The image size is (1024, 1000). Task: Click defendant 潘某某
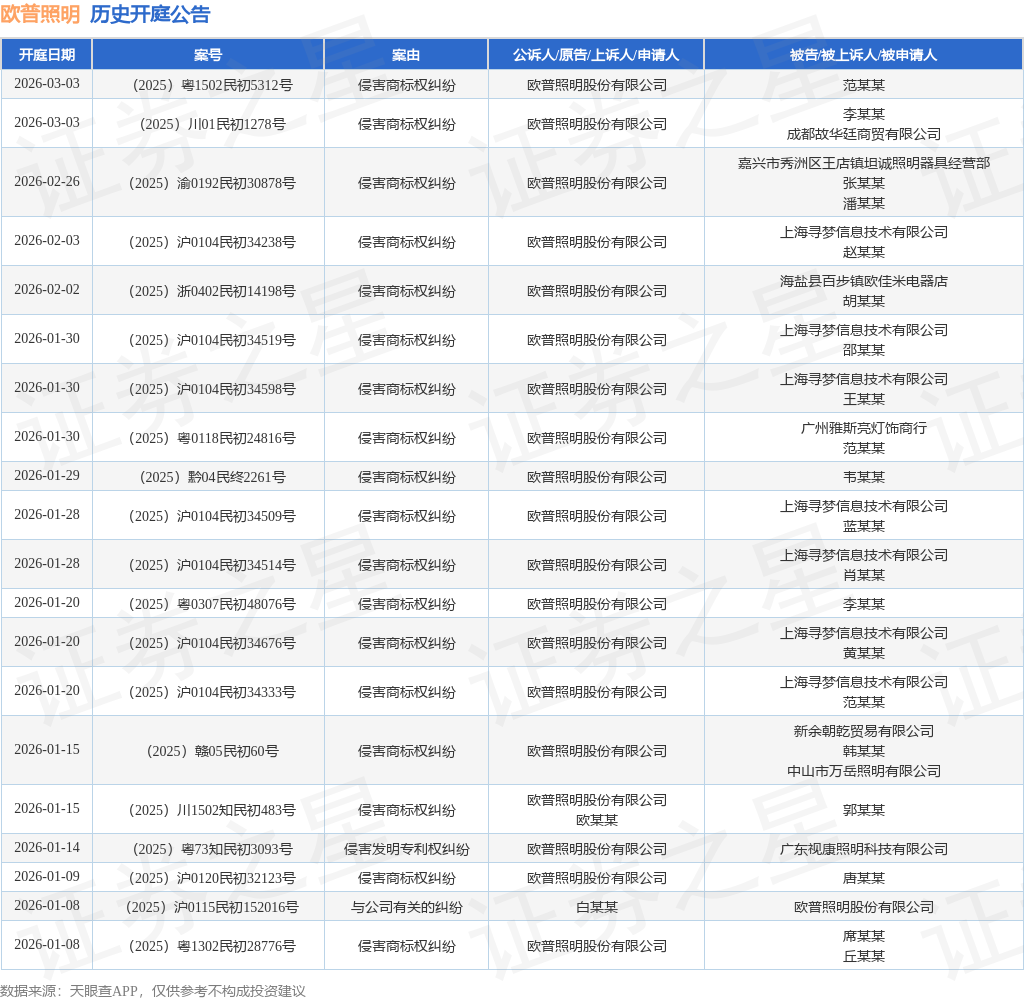coord(863,203)
